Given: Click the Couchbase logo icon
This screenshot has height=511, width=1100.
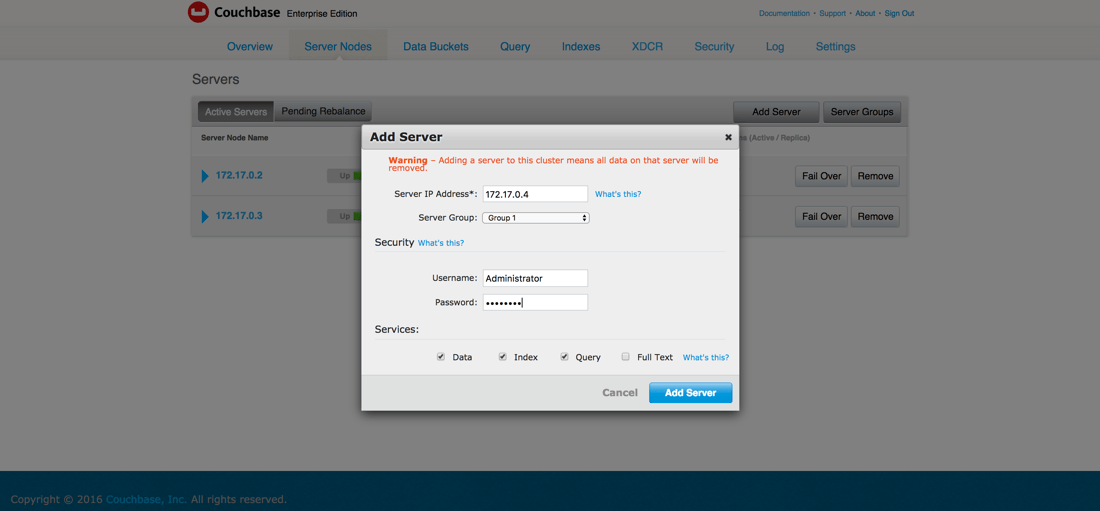Looking at the screenshot, I should point(199,13).
